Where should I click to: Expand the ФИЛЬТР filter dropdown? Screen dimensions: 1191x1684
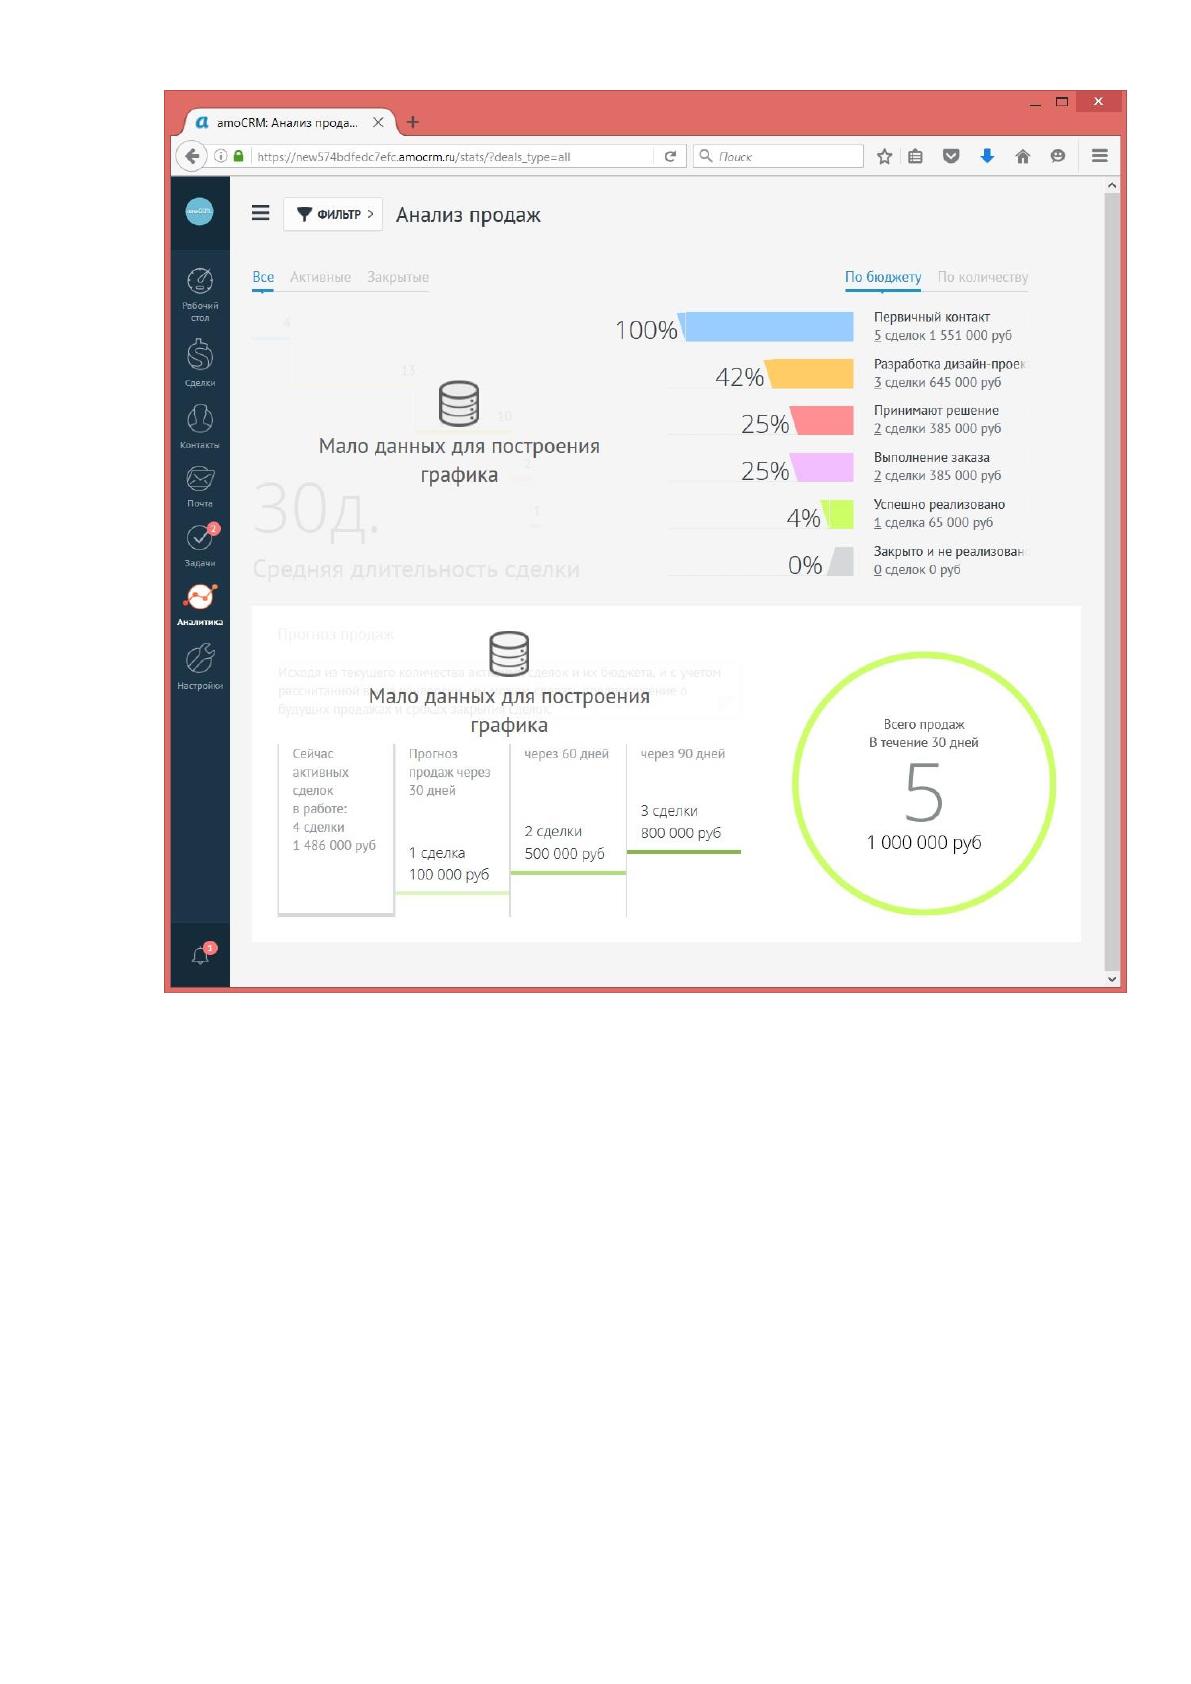[333, 214]
